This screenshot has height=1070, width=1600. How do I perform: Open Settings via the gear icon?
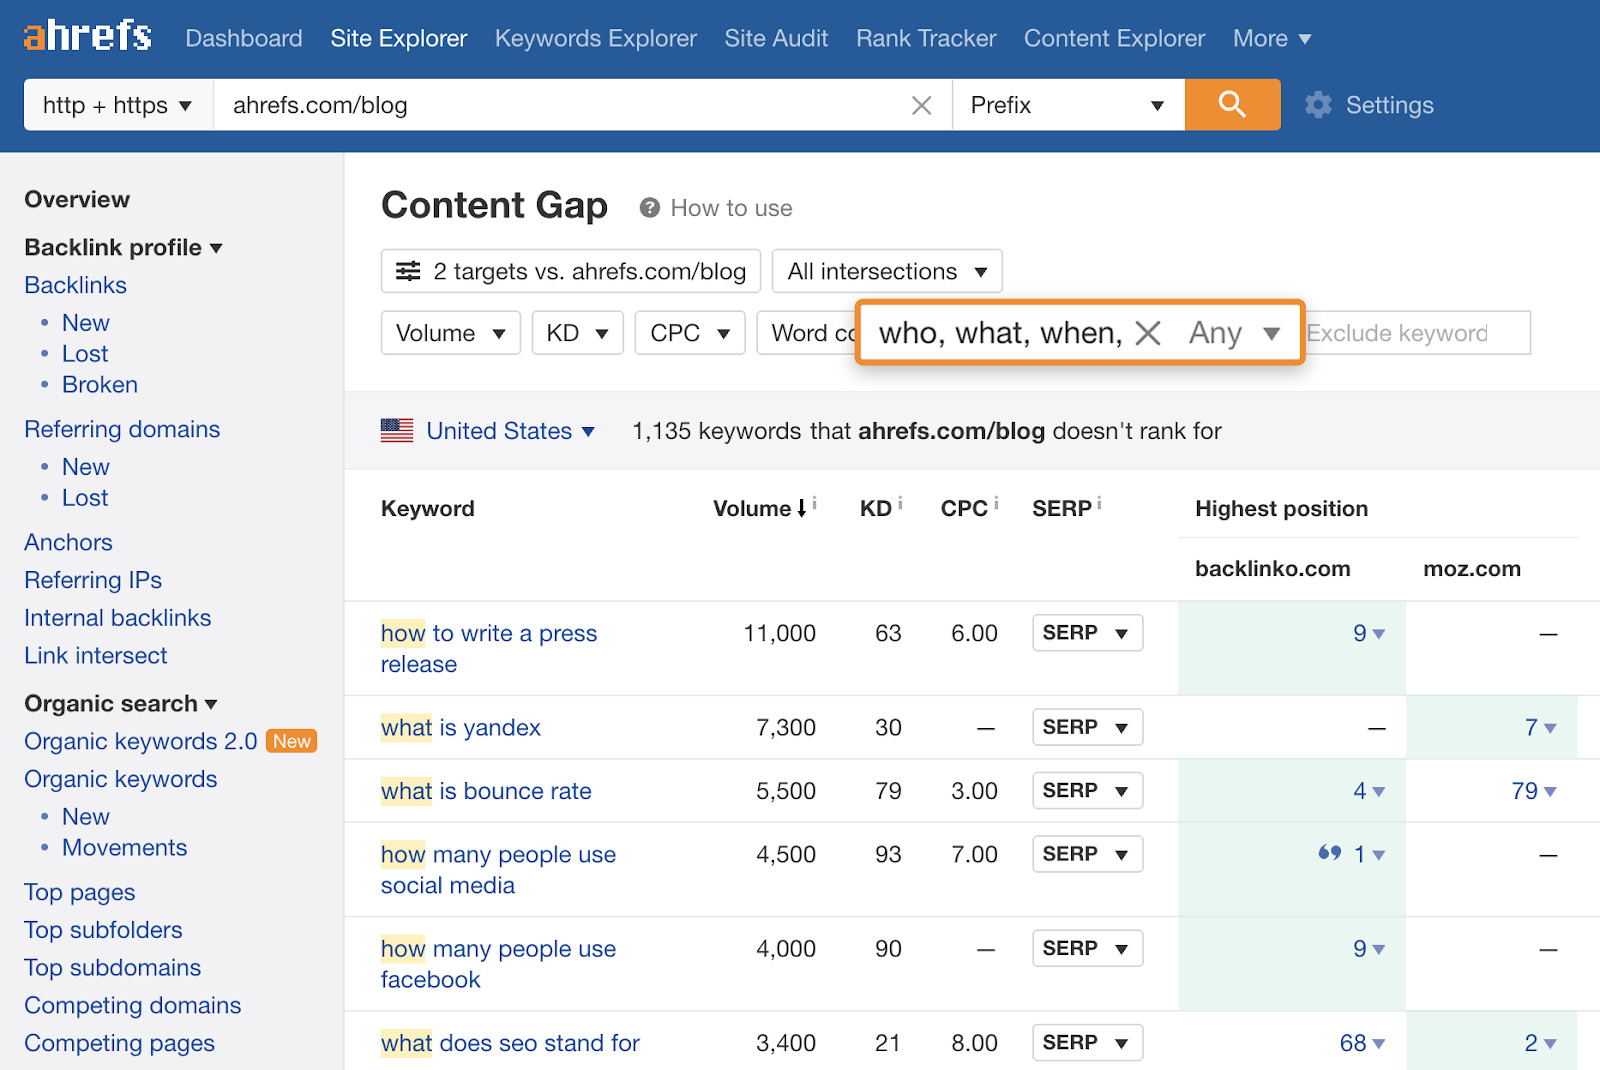coord(1320,104)
